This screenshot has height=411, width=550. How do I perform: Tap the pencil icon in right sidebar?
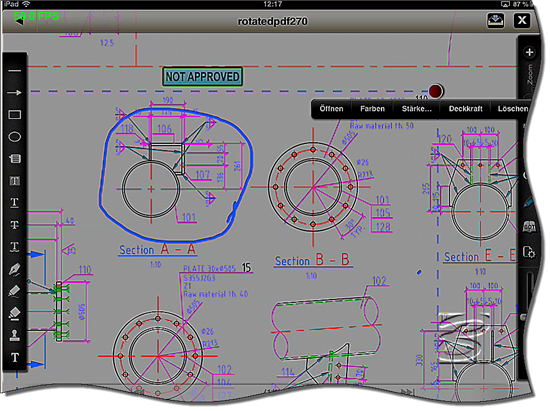point(529,202)
